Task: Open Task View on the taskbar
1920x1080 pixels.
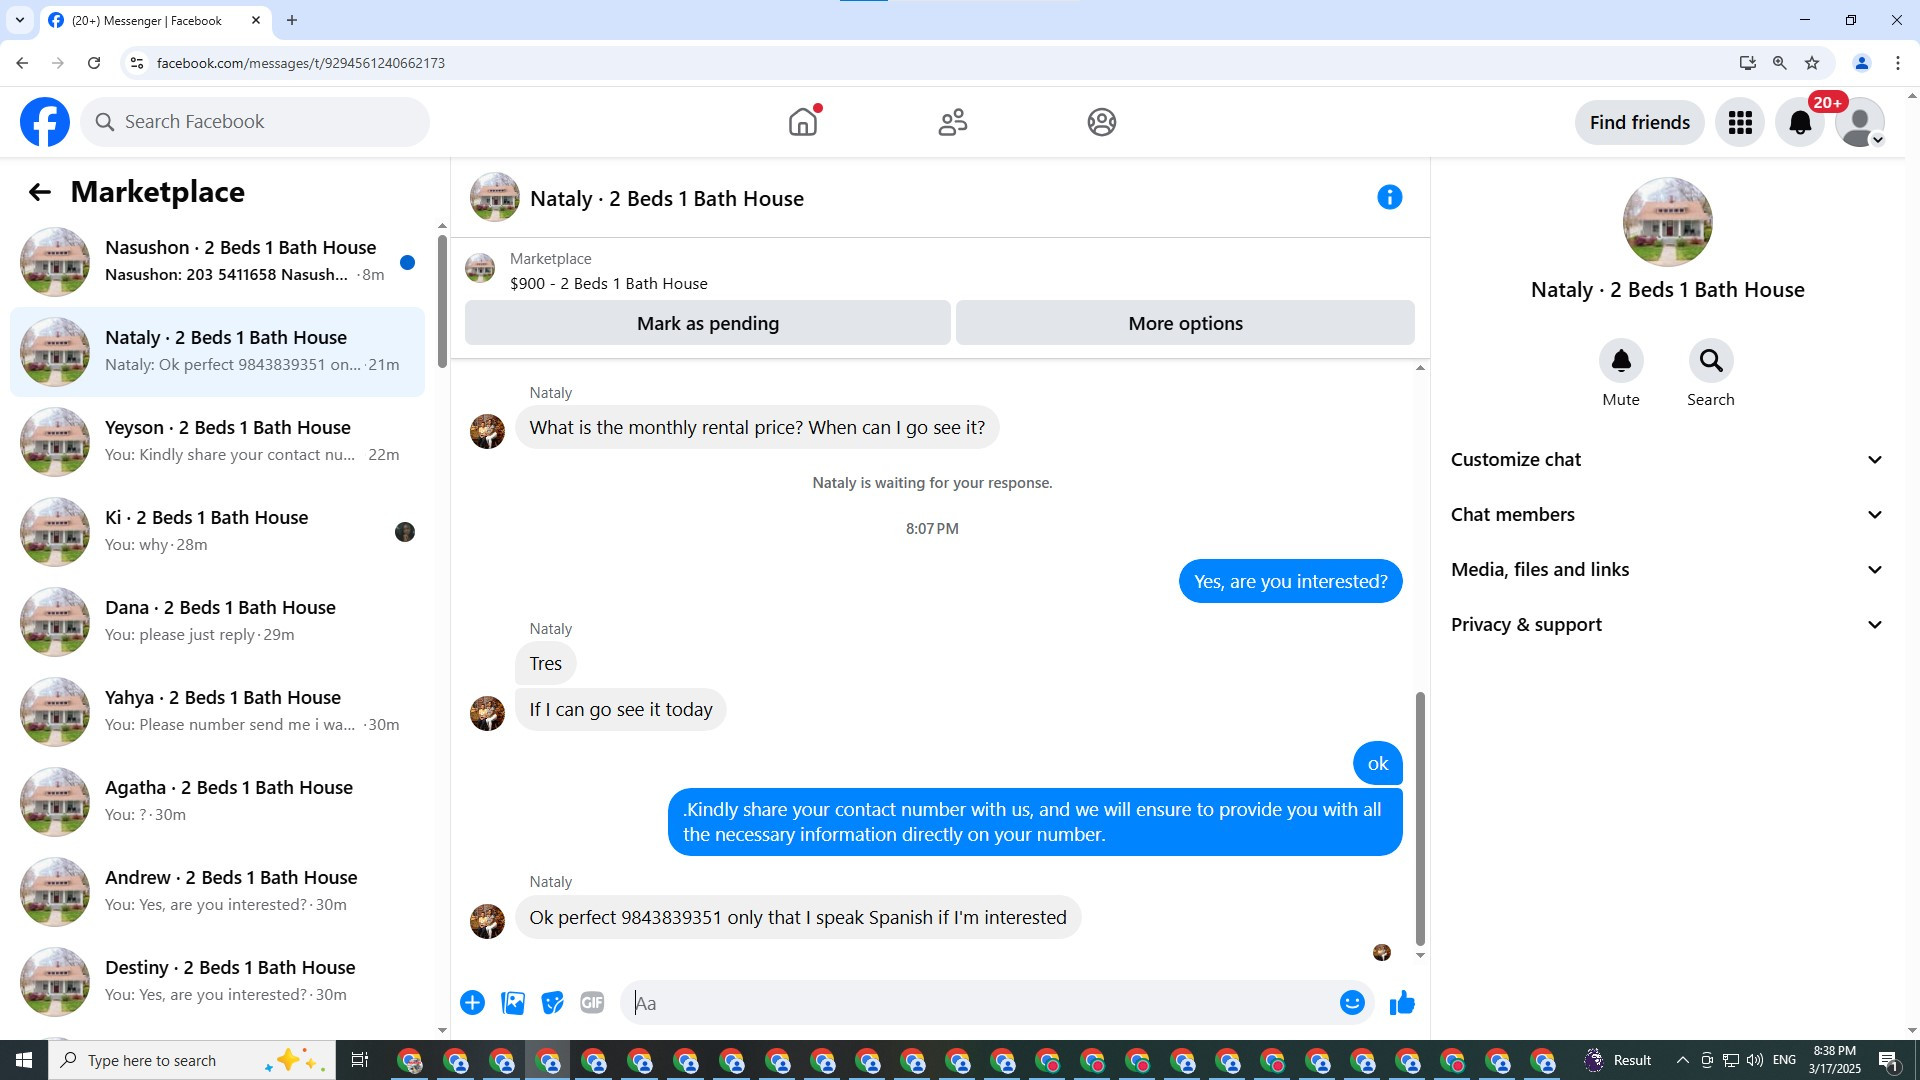Action: tap(360, 1060)
